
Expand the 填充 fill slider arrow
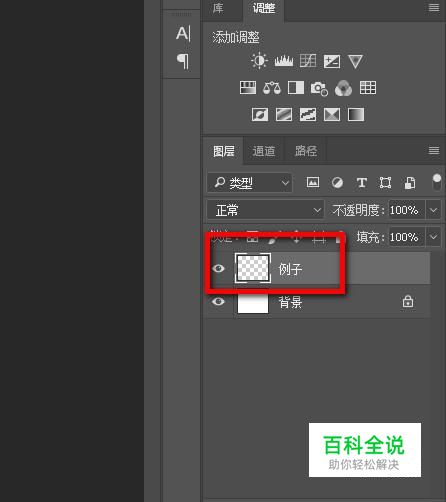433,237
